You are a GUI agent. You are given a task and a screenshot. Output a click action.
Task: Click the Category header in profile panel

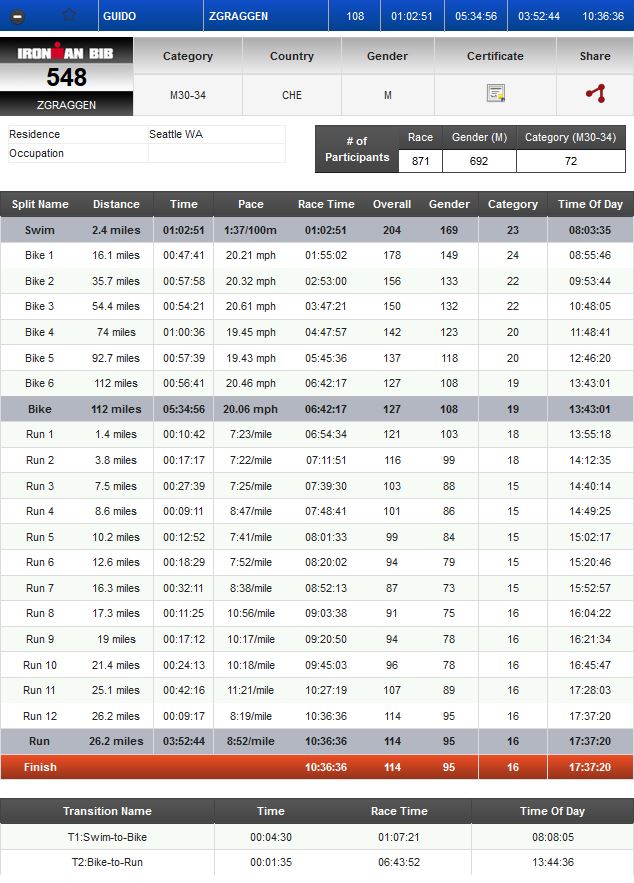tap(188, 56)
